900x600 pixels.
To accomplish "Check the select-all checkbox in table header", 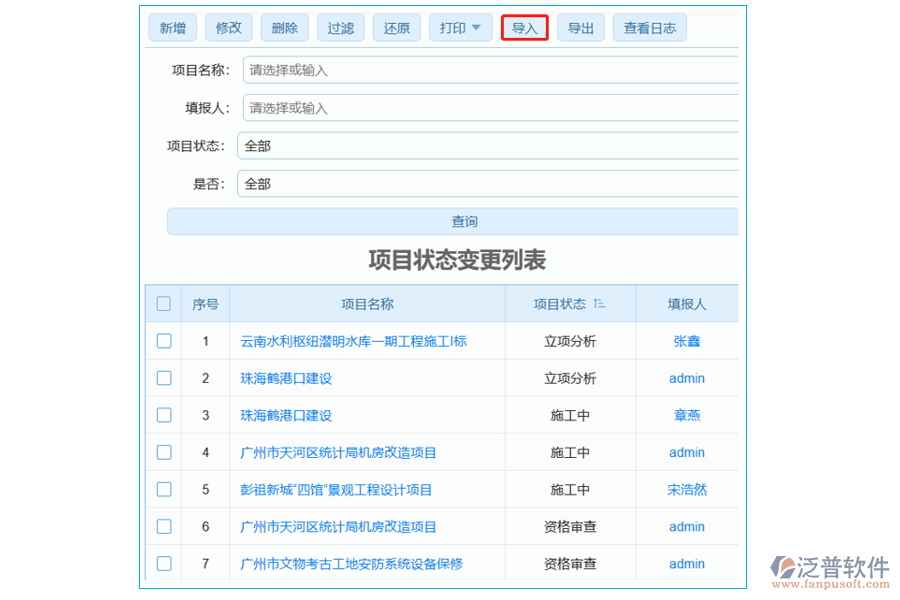I will coord(163,303).
